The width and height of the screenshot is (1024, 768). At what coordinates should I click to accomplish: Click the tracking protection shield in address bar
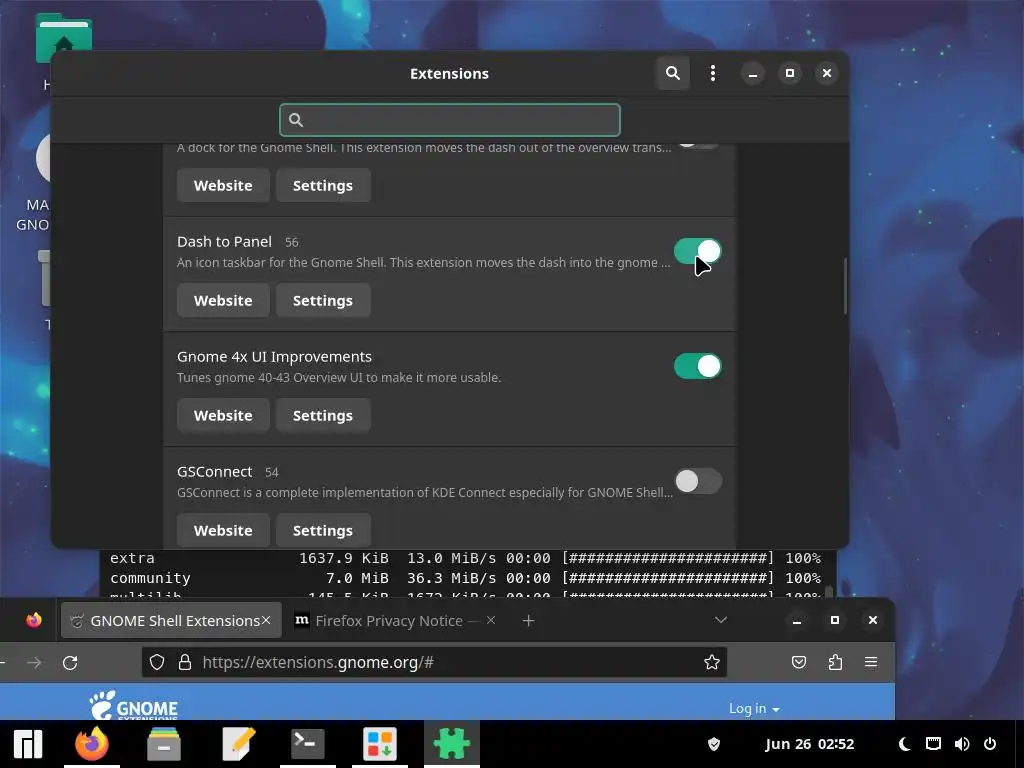pyautogui.click(x=157, y=662)
